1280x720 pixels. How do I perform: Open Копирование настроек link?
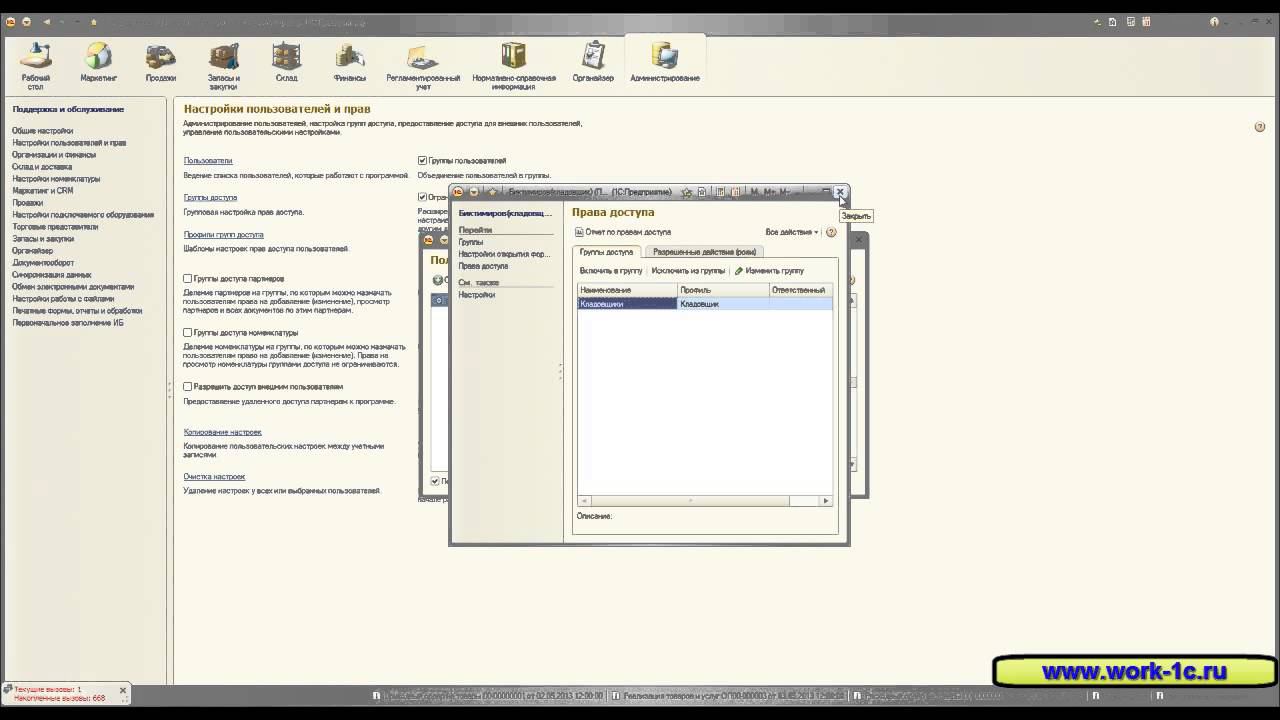click(222, 432)
